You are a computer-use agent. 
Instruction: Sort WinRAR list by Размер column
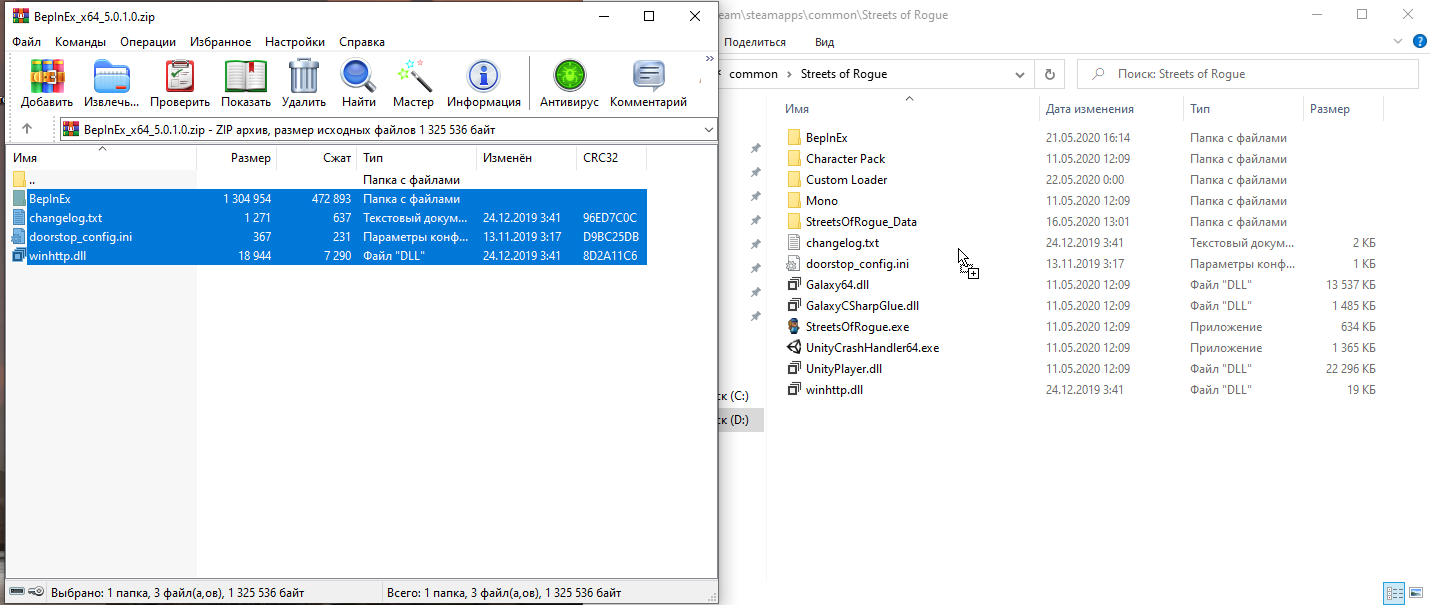point(236,158)
